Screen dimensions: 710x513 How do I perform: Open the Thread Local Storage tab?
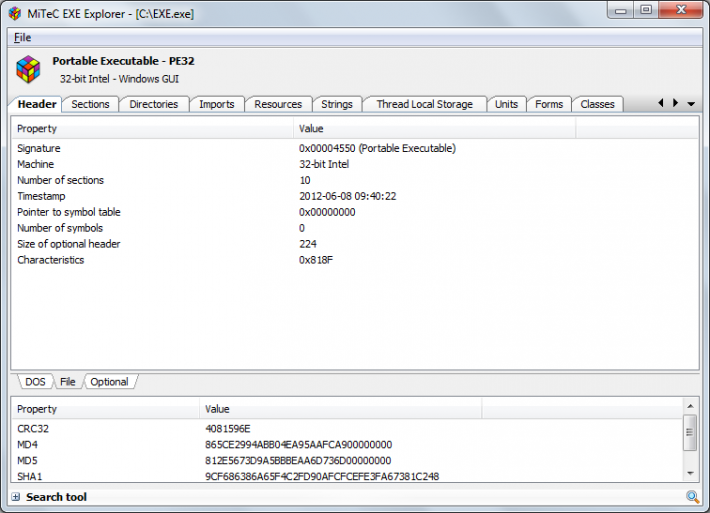(x=424, y=104)
